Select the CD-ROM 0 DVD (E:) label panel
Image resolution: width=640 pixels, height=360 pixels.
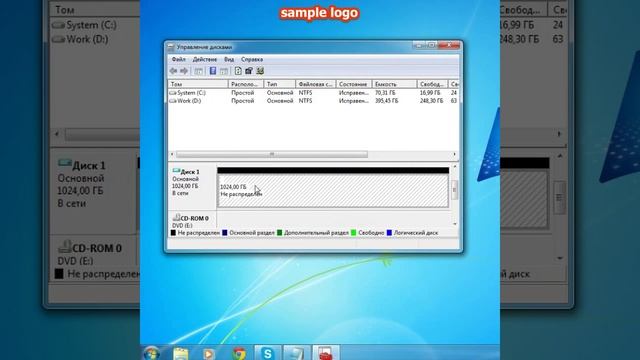(x=192, y=220)
